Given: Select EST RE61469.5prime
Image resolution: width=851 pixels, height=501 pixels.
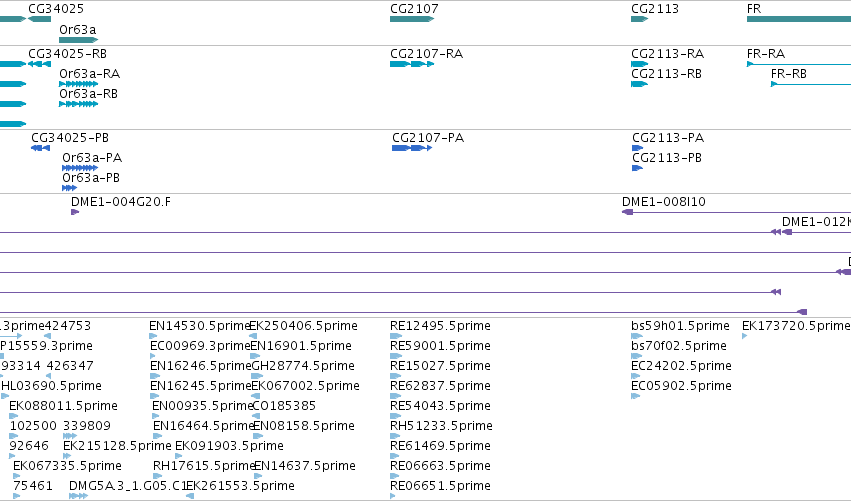Looking at the screenshot, I should [440, 446].
